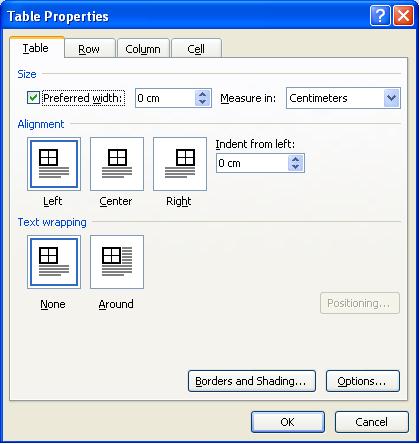Click the Borders and Shading button
The image size is (420, 444).
tap(252, 381)
